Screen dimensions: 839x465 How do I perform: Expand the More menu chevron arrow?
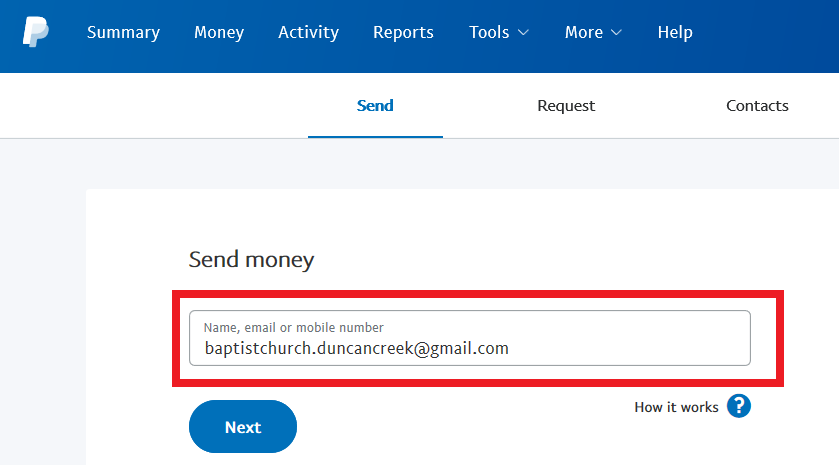click(616, 33)
